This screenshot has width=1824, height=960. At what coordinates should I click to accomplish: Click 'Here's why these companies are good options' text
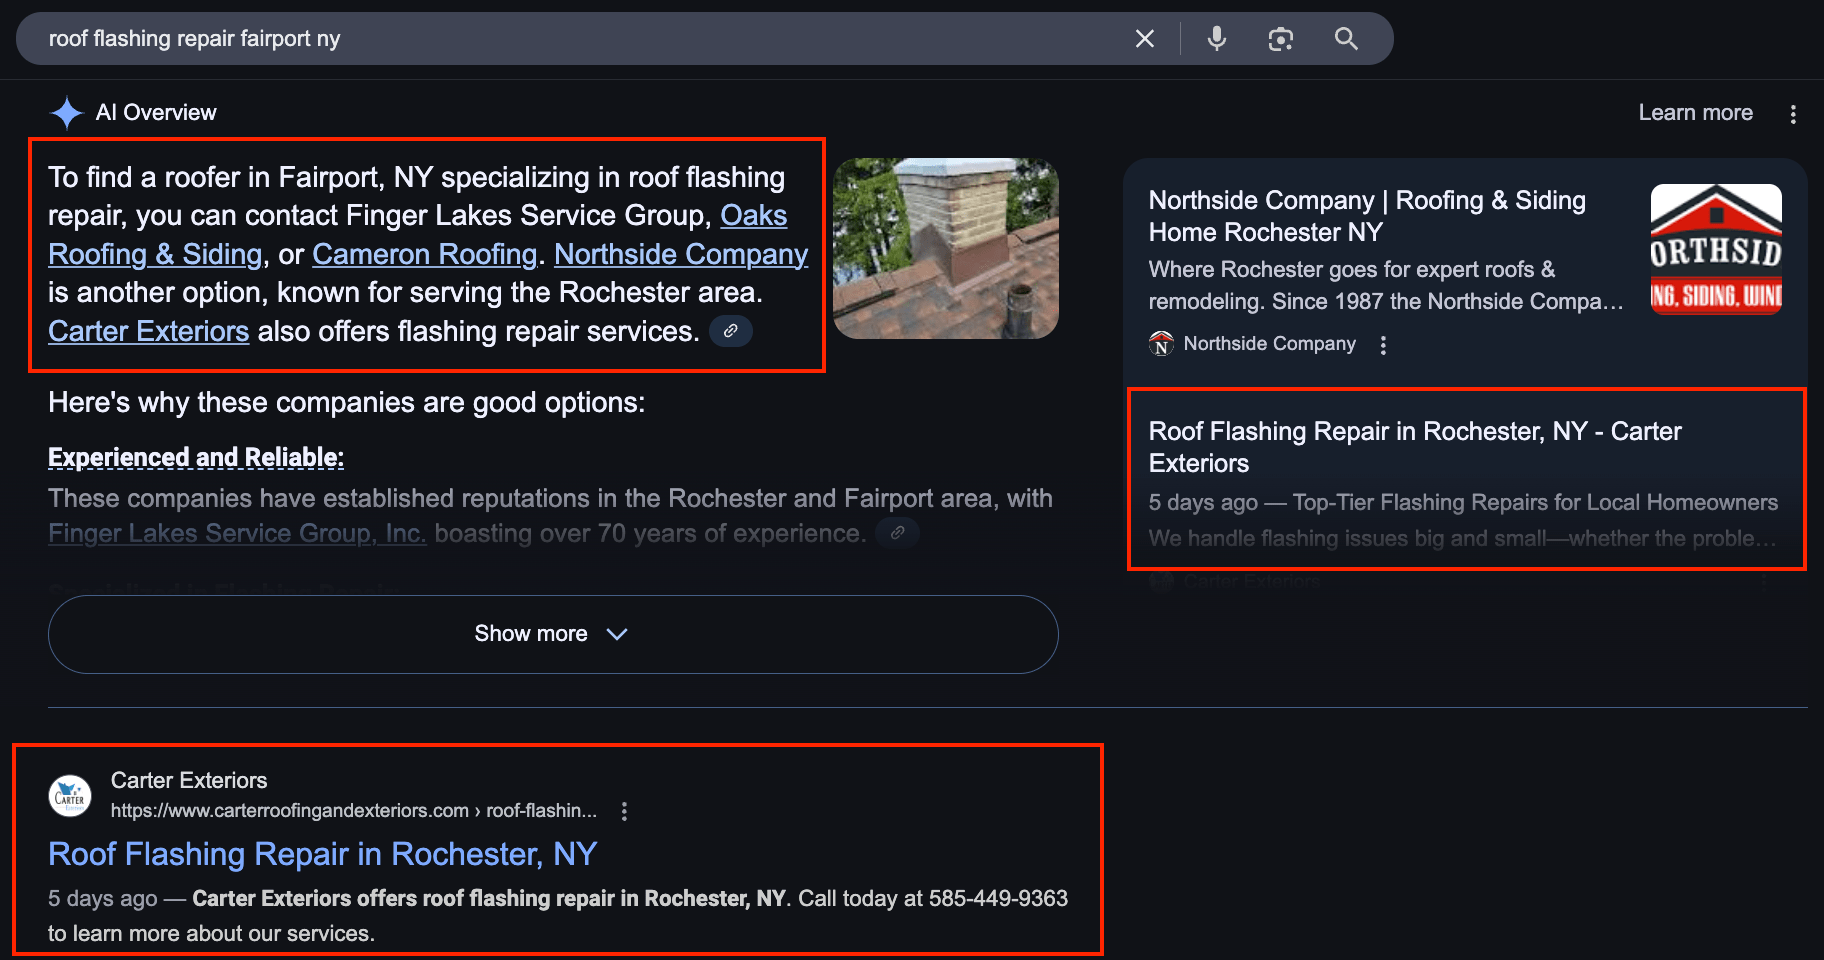point(347,403)
